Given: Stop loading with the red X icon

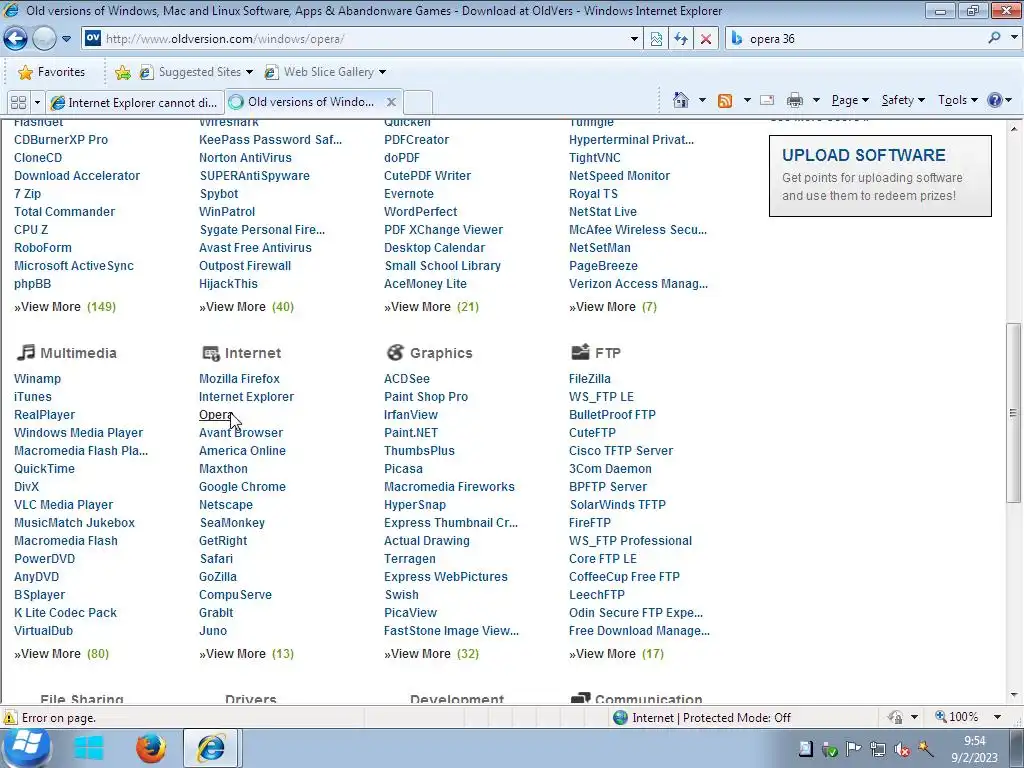Looking at the screenshot, I should 705,39.
